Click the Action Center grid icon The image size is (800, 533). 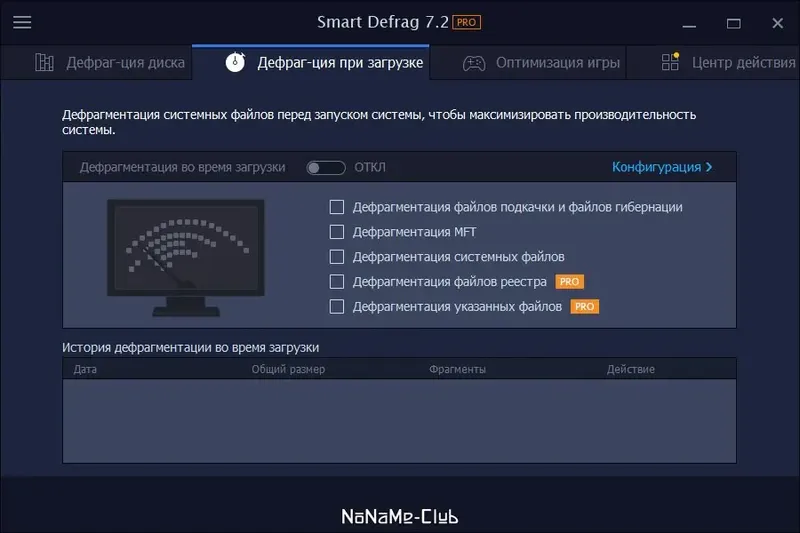(670, 62)
